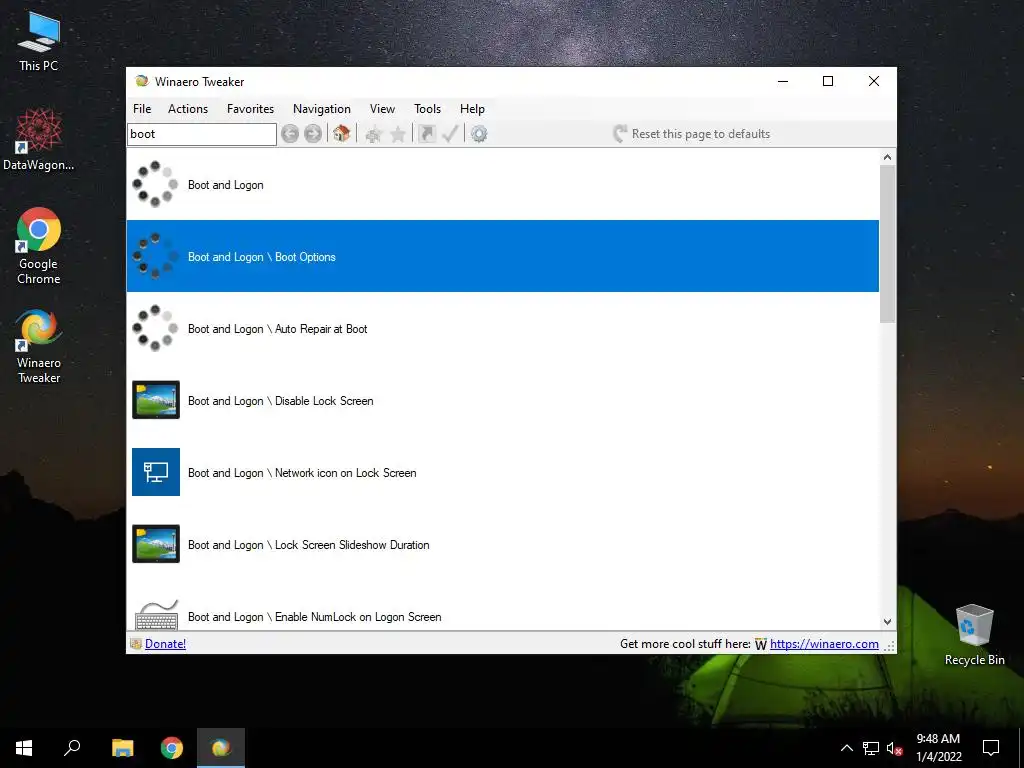
Task: Click the Disable Lock Screen picture icon
Action: click(155, 400)
